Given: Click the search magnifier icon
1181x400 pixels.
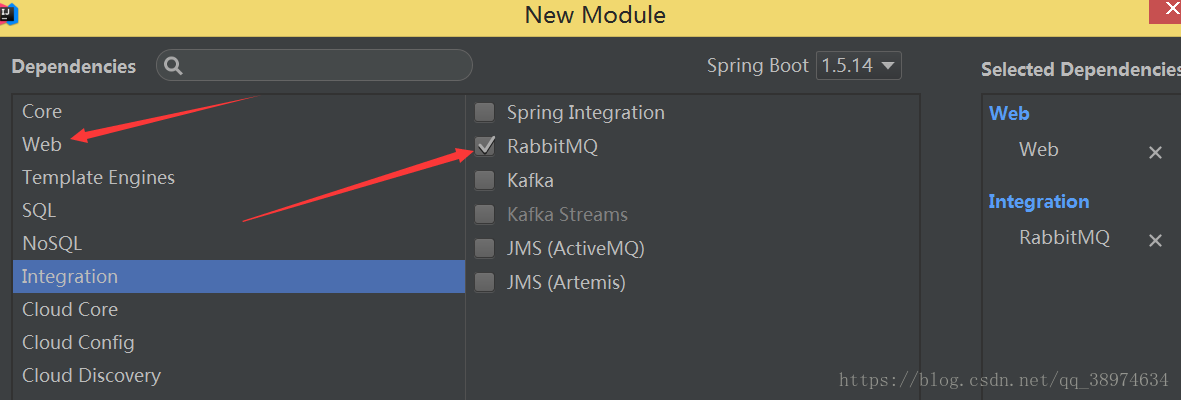Looking at the screenshot, I should point(173,67).
